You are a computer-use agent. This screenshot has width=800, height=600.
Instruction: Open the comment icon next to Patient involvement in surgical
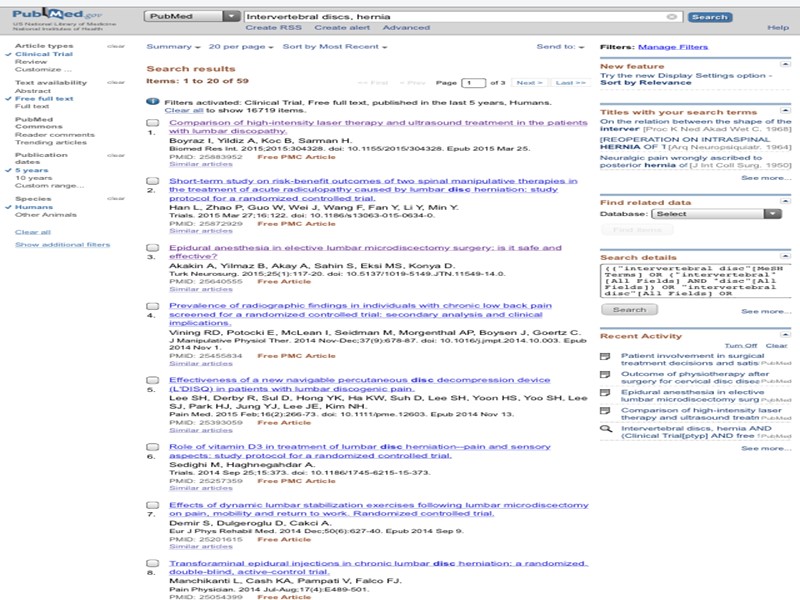point(605,356)
